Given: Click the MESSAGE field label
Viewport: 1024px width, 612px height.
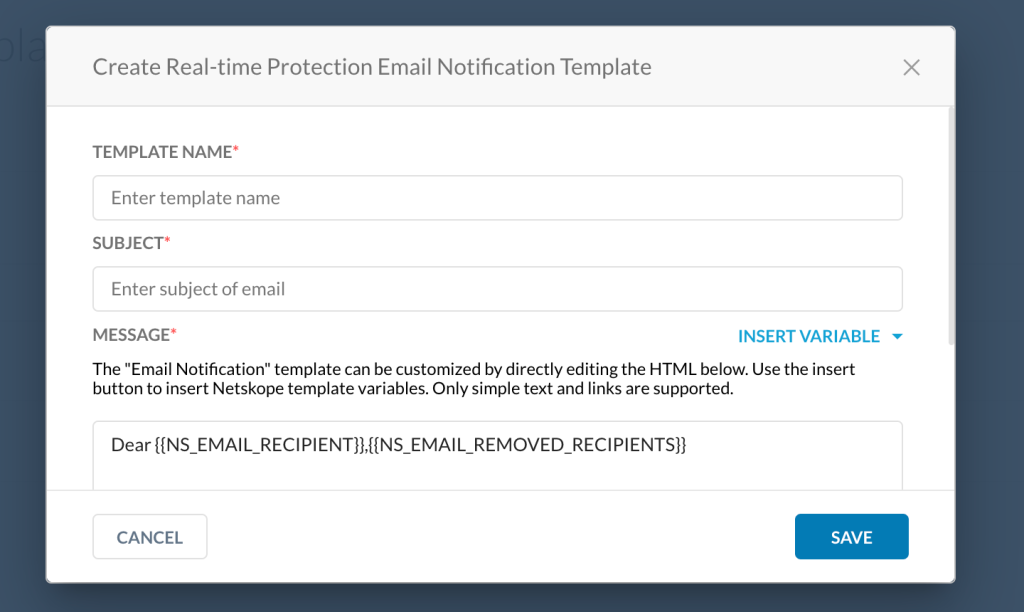Looking at the screenshot, I should coord(131,335).
